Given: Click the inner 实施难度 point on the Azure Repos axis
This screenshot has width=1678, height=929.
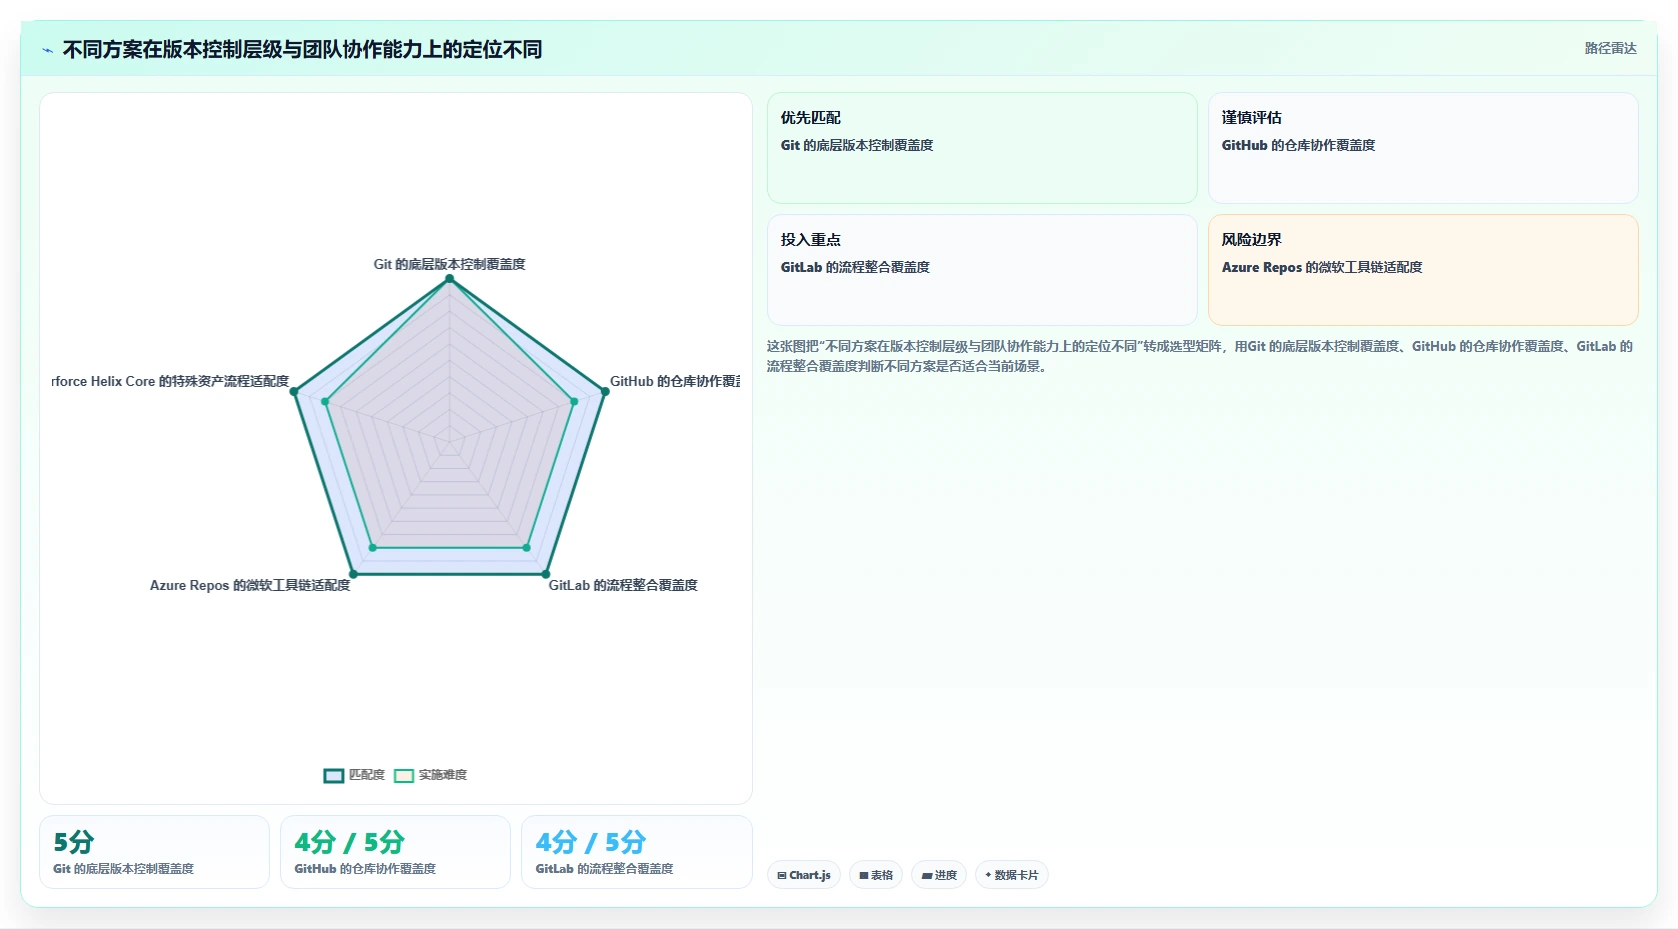Looking at the screenshot, I should coord(373,548).
